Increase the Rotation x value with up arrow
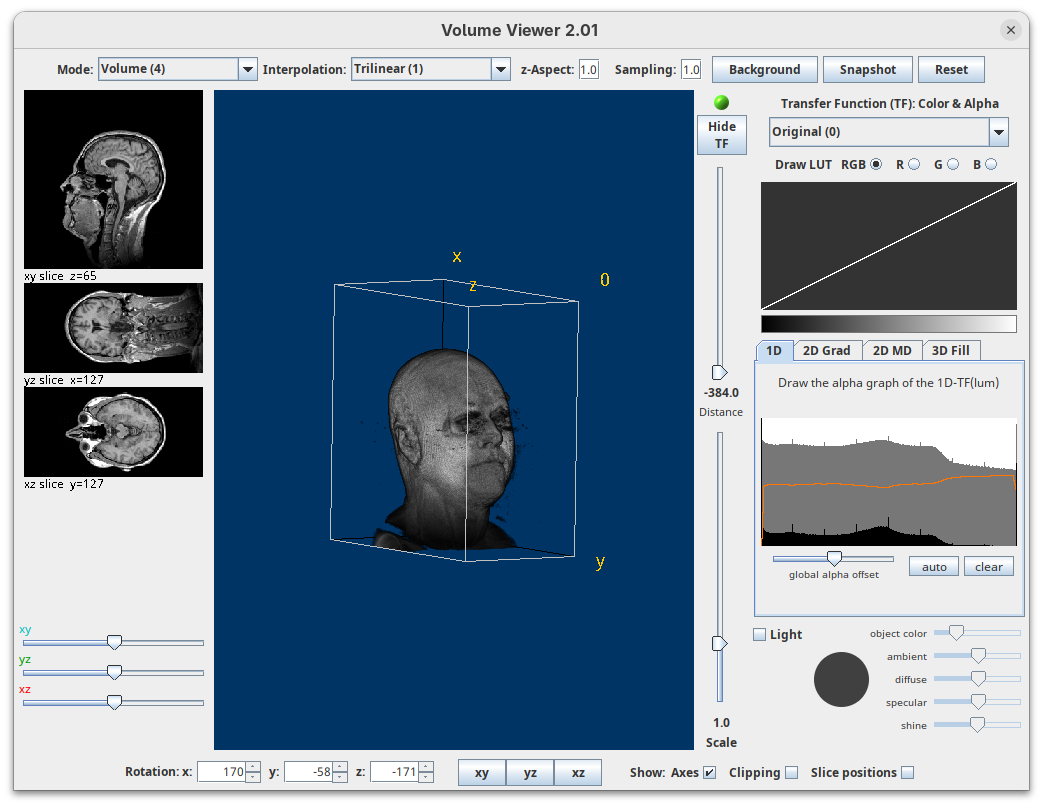This screenshot has width=1043, height=807. pyautogui.click(x=253, y=767)
